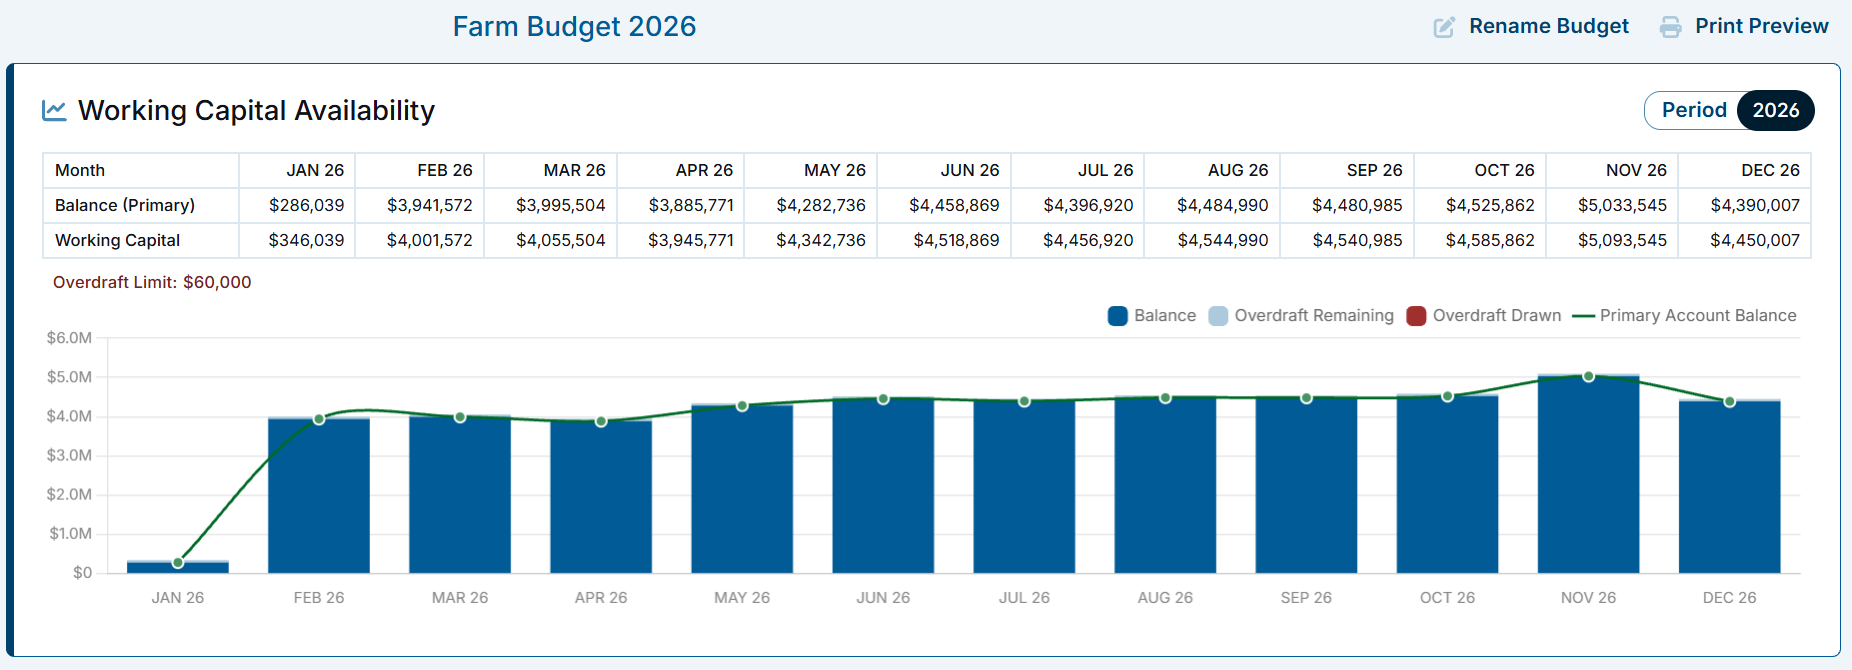Screen dimensions: 1852x670
Task: Select the JAN 26 chart bar
Action: pos(178,567)
